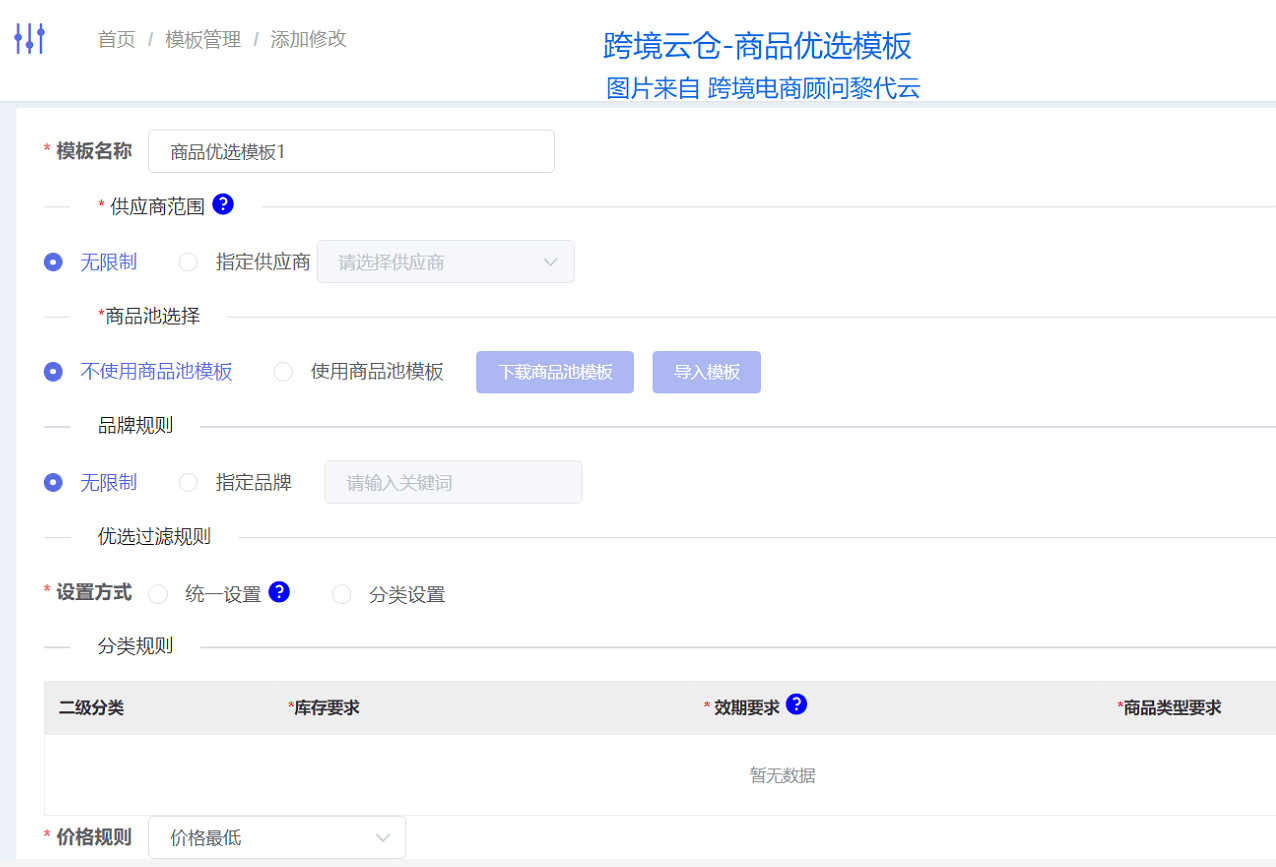Click the question mark beside 统一设置
Image resolution: width=1276 pixels, height=867 pixels.
pyautogui.click(x=278, y=592)
